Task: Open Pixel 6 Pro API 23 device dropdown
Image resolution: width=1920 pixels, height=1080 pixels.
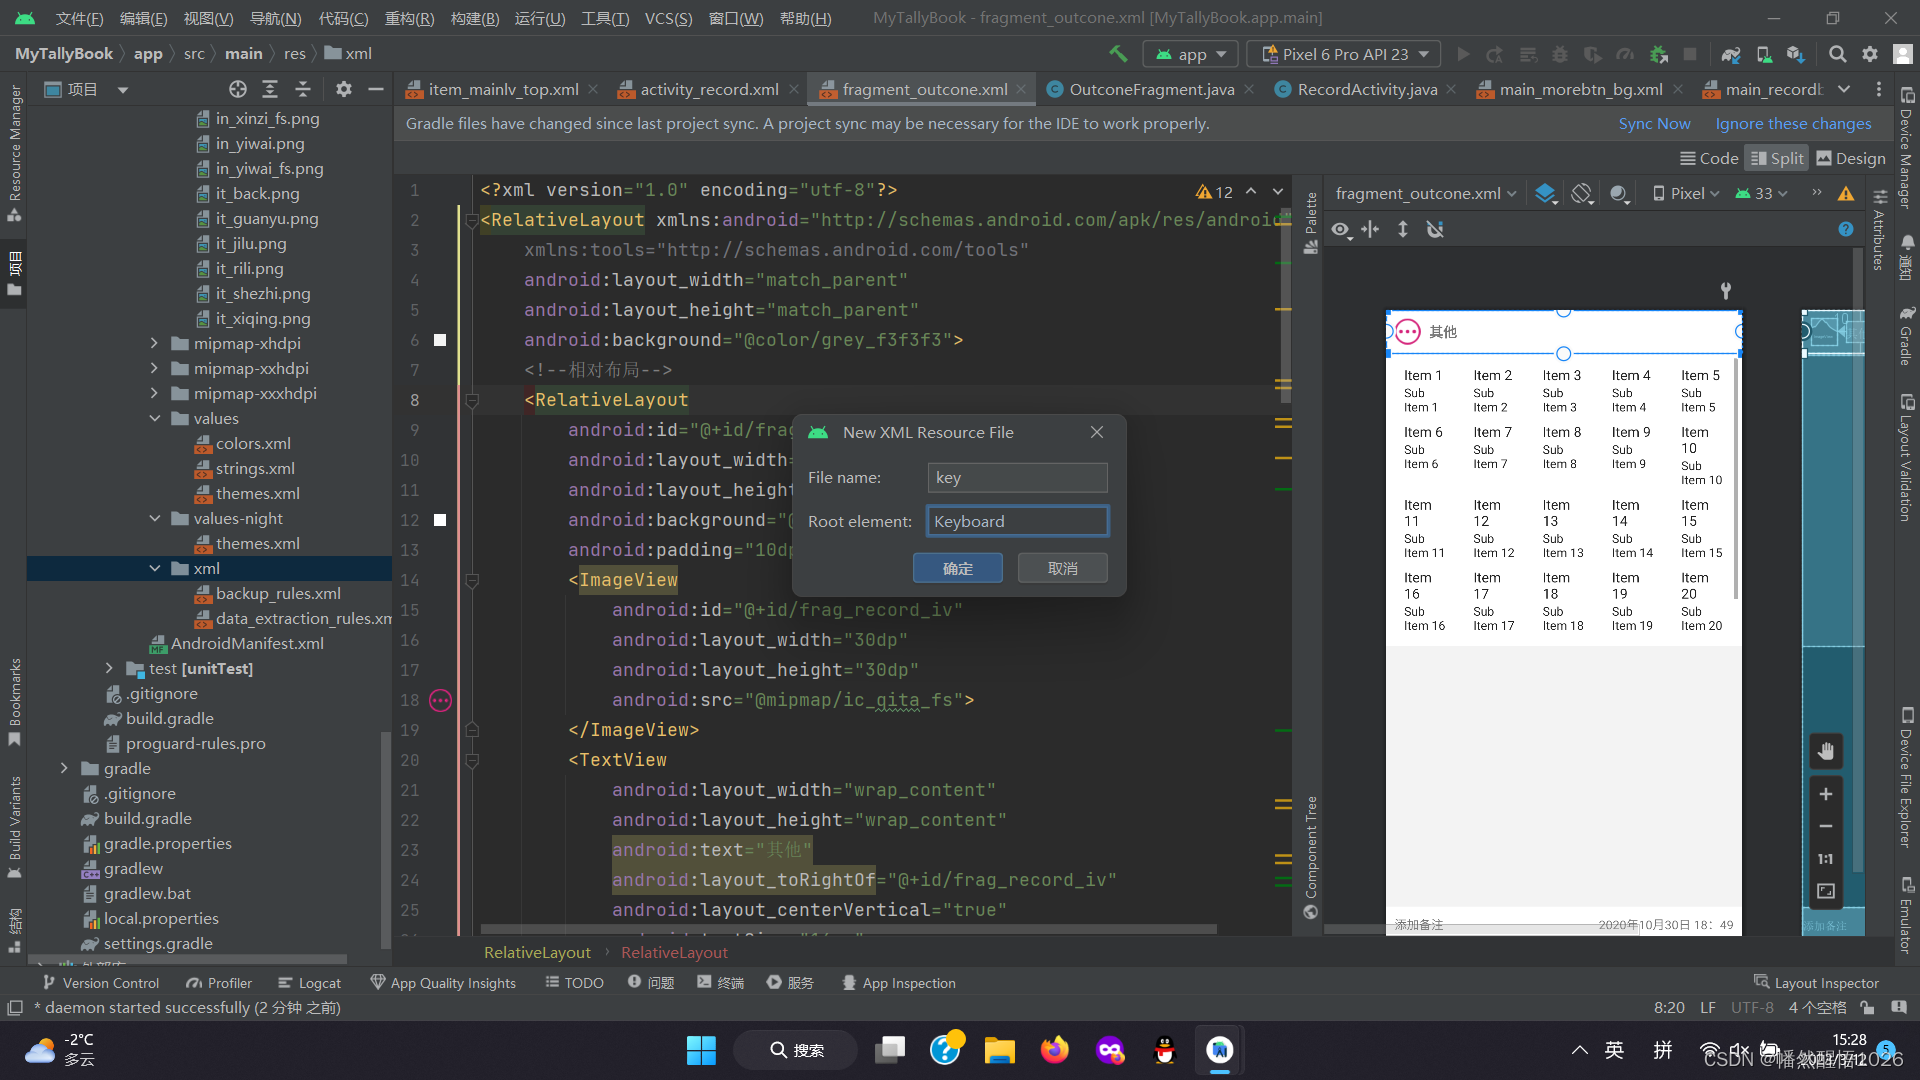Action: coord(1343,54)
